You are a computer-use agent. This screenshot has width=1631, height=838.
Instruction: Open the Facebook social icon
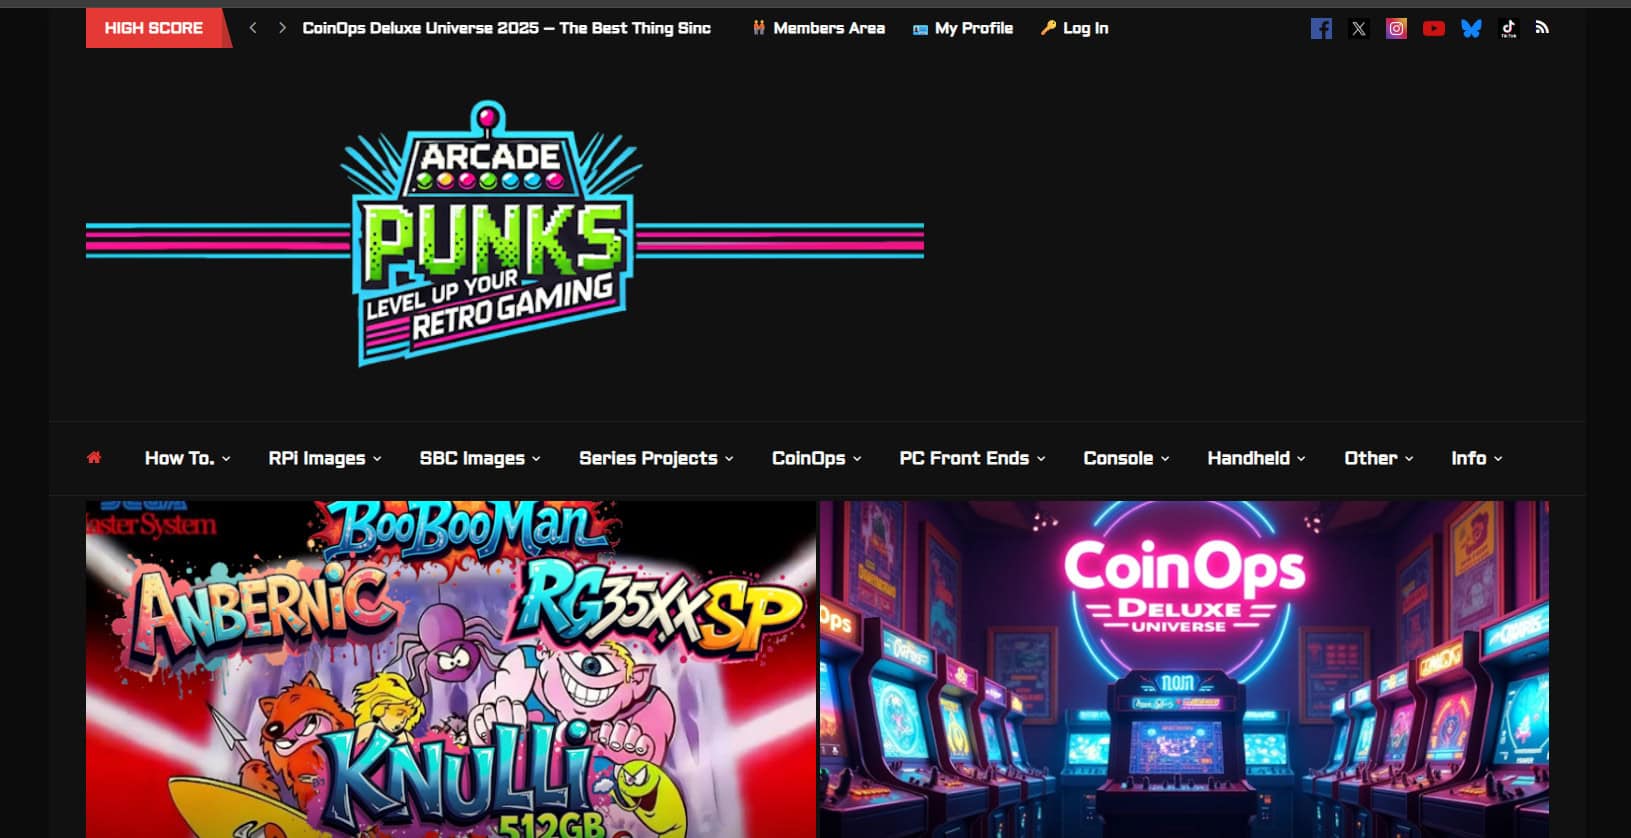pyautogui.click(x=1321, y=28)
